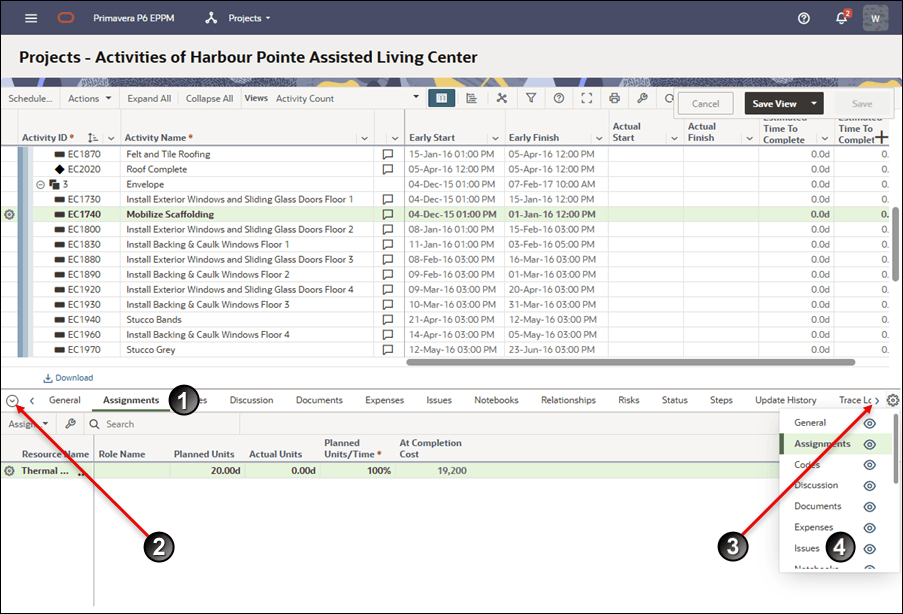
Task: Switch to the Relationships tab
Action: [x=568, y=400]
